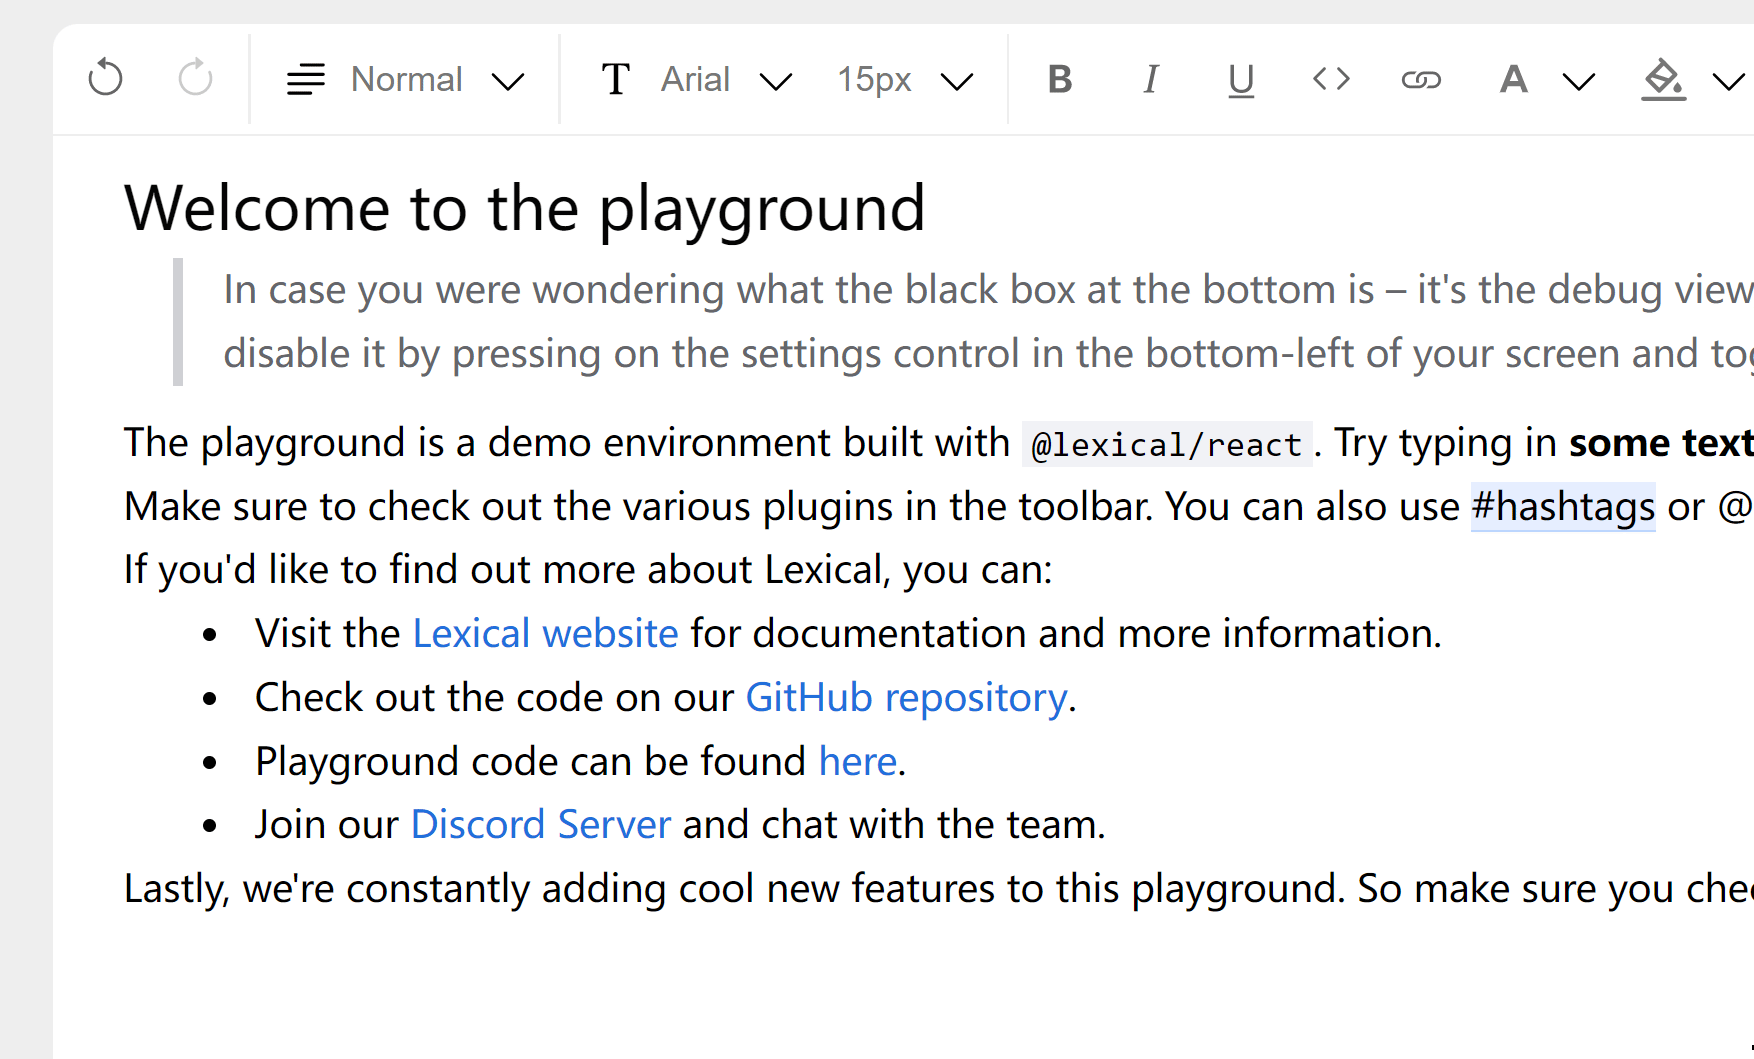Click the paragraph format icon beside Normal

tap(305, 79)
